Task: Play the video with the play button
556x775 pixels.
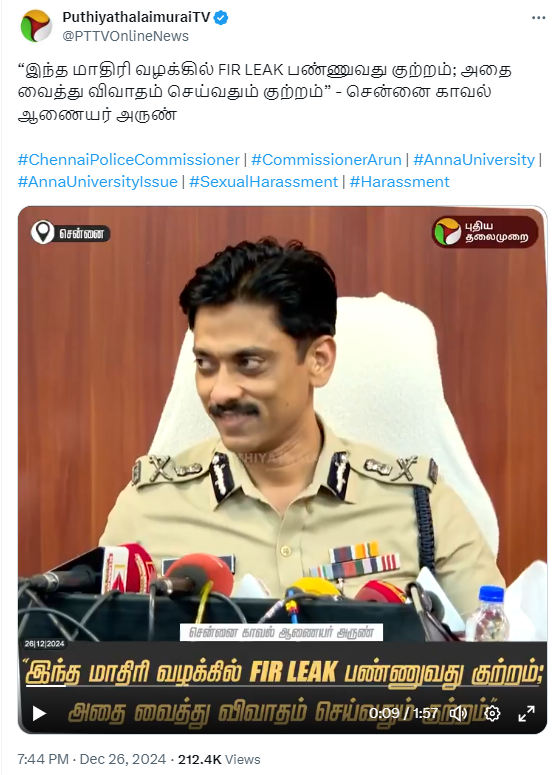Action: pos(39,713)
